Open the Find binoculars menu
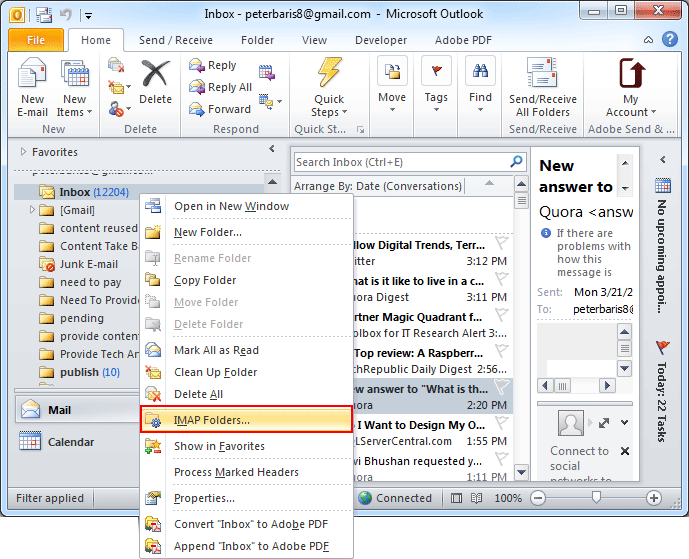 pos(480,84)
